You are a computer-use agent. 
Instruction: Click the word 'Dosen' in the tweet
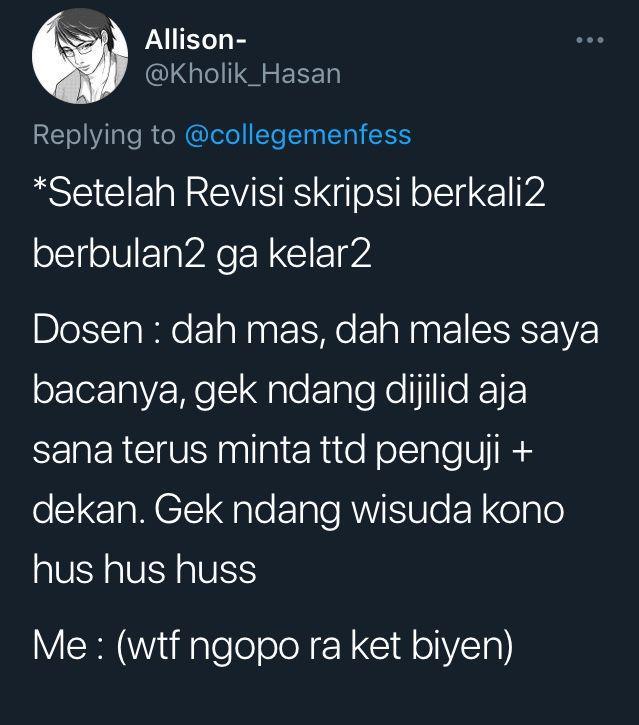[88, 330]
